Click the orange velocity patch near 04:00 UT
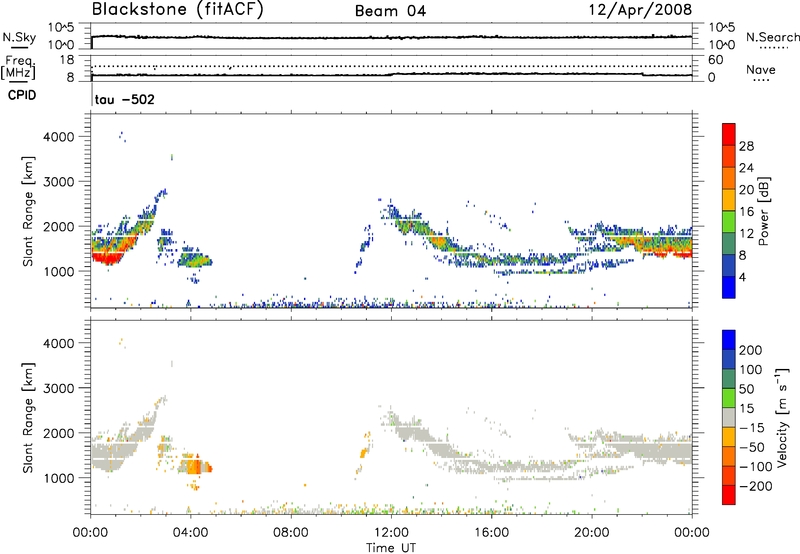Viewport: 800px width, 554px height. (x=194, y=466)
